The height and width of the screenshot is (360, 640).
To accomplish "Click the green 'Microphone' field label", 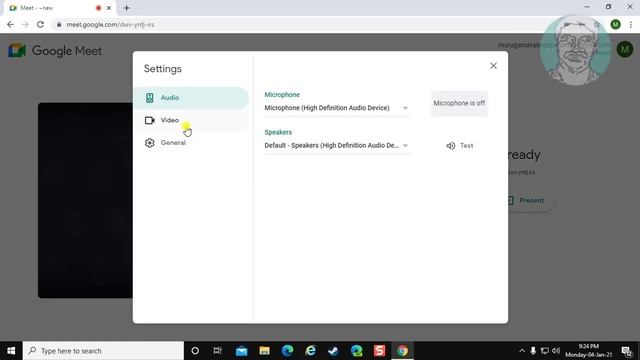I will click(x=282, y=95).
